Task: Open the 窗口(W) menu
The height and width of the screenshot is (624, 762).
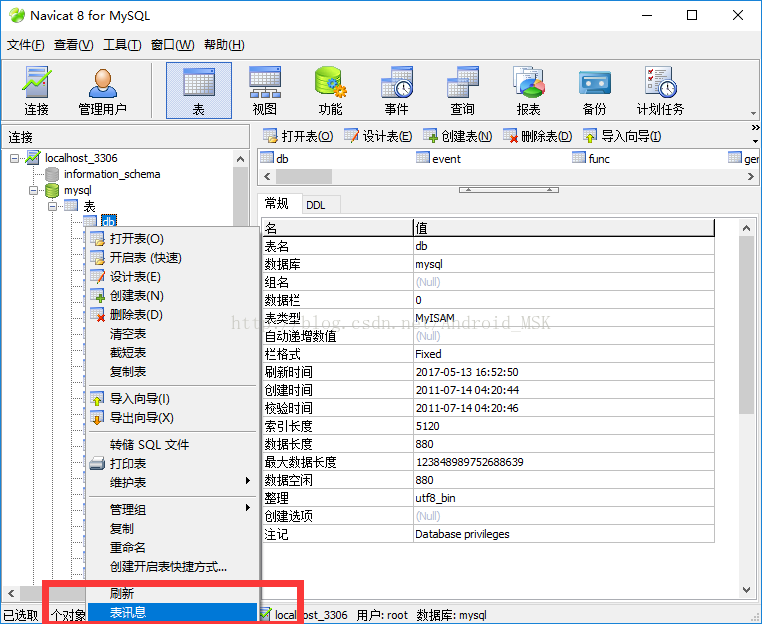Action: click(172, 45)
